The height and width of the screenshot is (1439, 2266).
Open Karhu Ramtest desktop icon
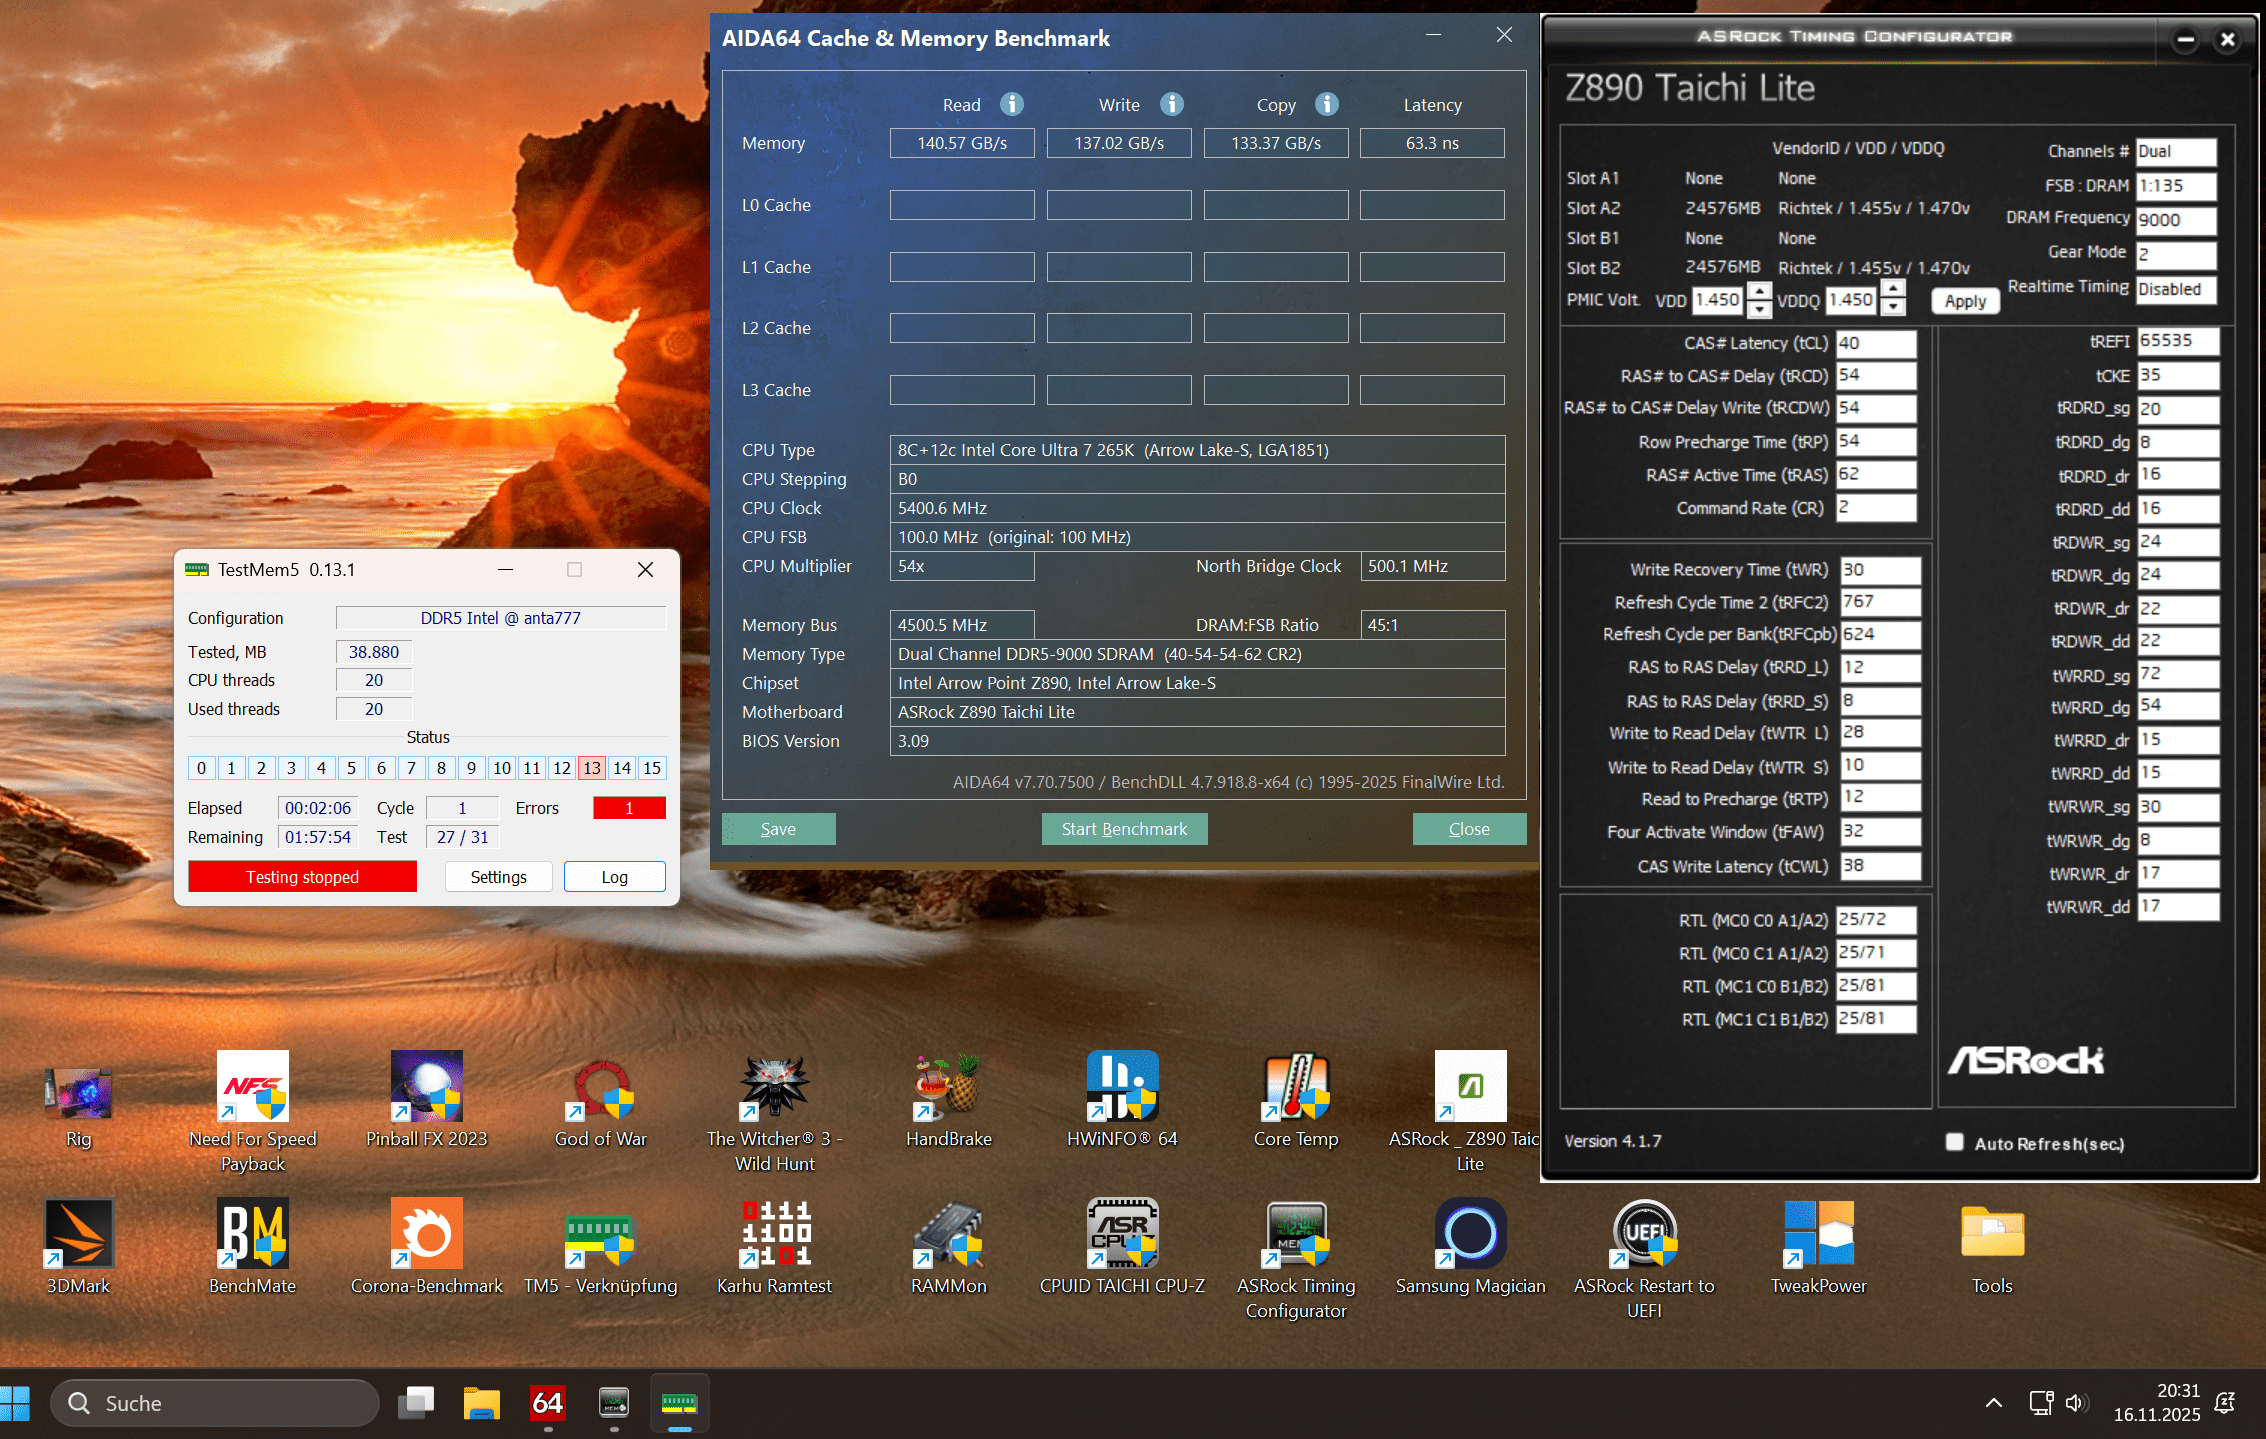pyautogui.click(x=774, y=1233)
